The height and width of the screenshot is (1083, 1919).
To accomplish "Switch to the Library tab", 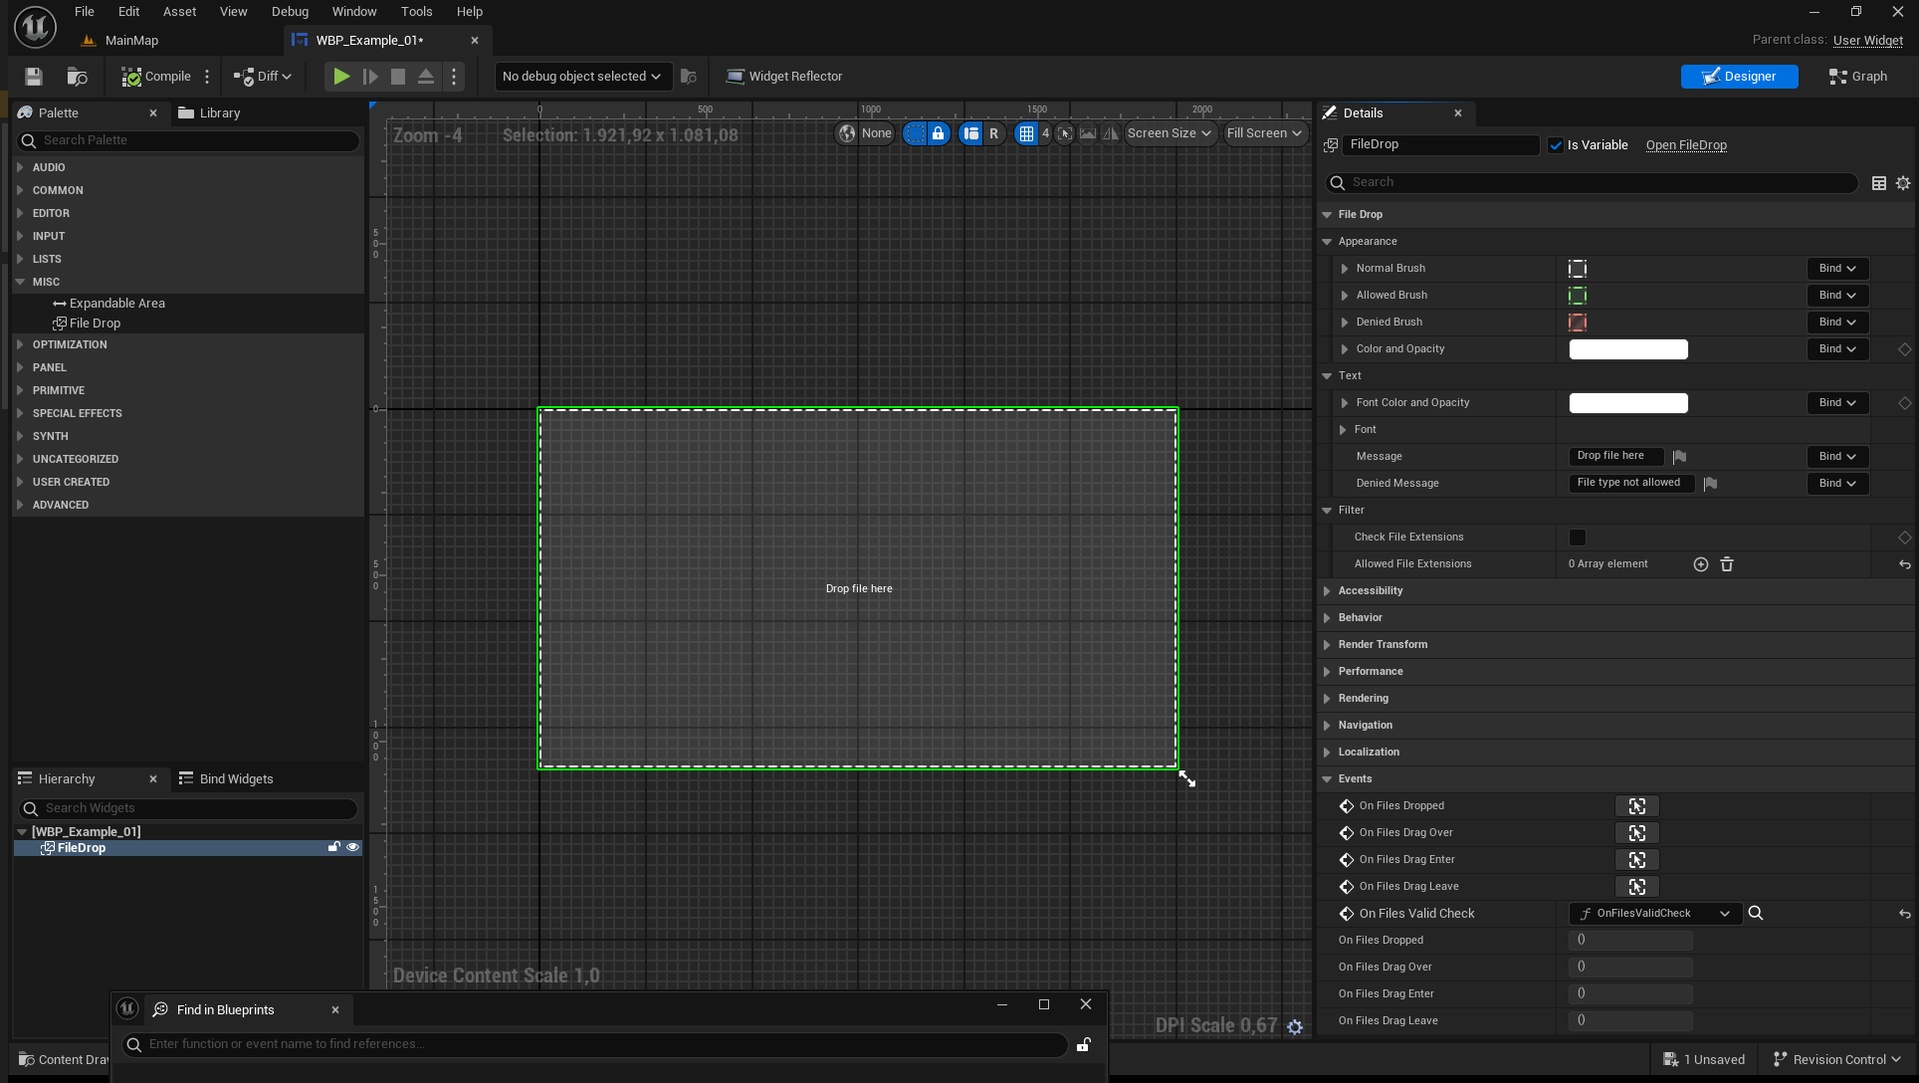I will point(210,113).
